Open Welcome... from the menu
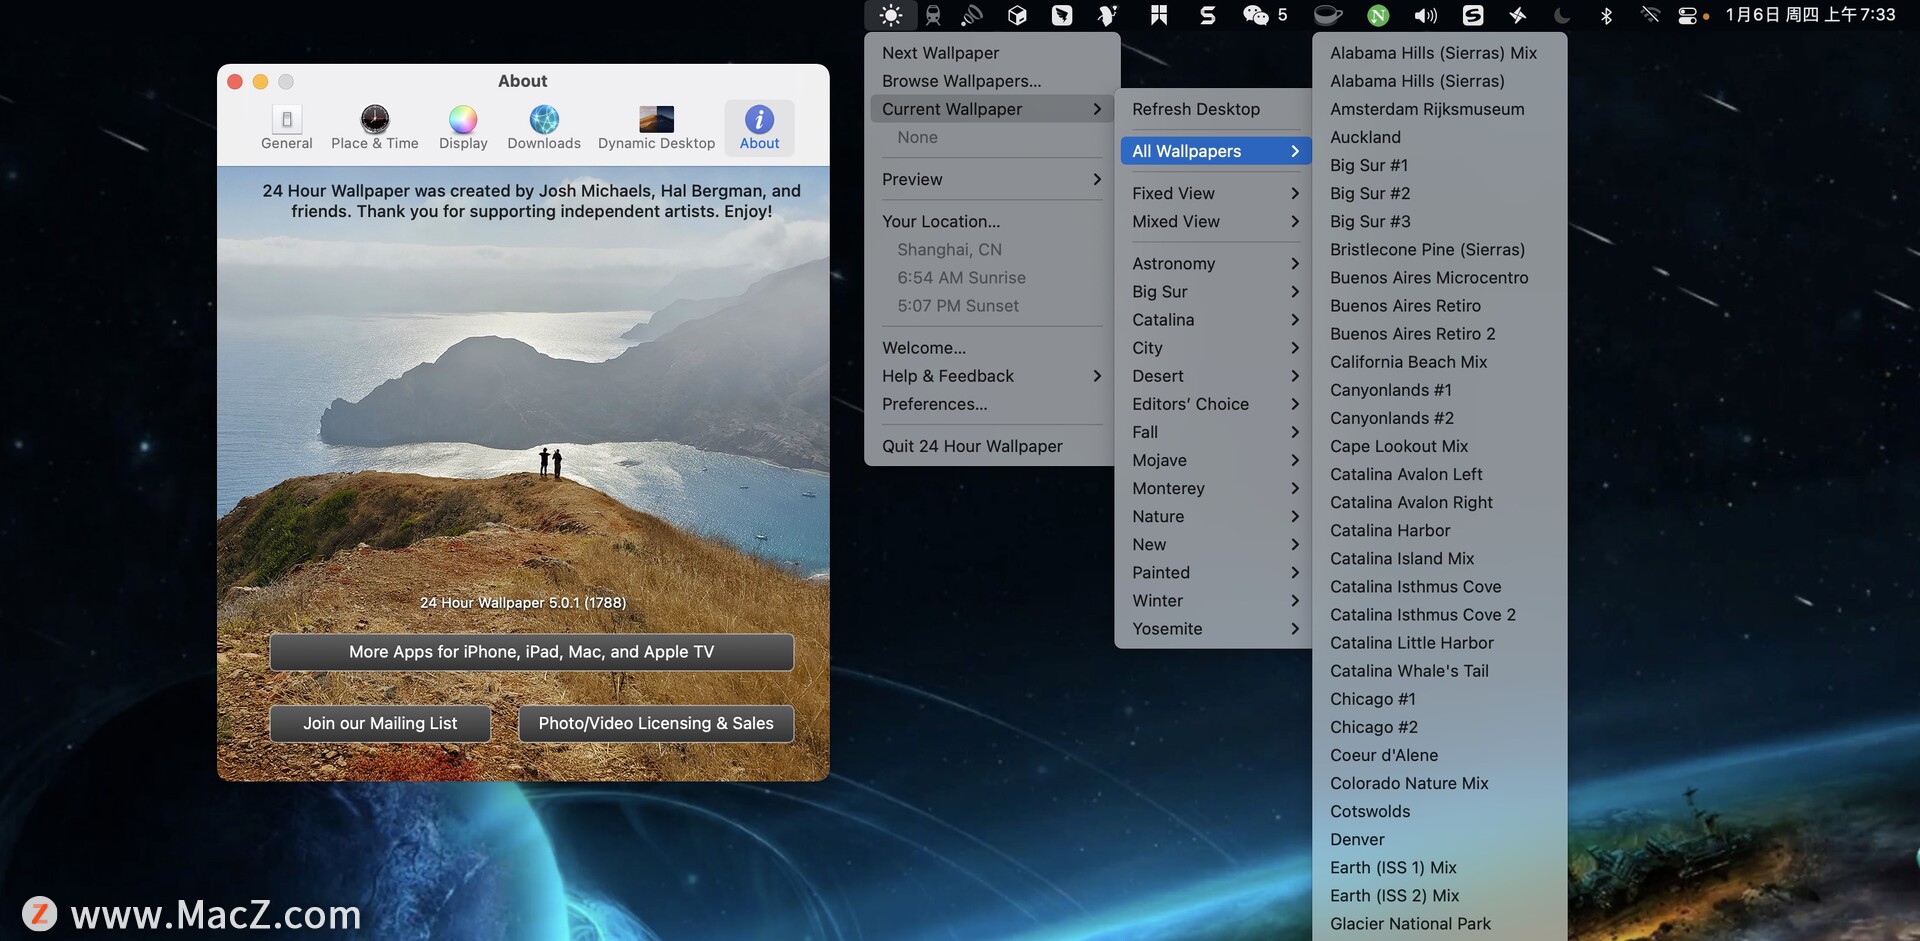 [x=991, y=348]
